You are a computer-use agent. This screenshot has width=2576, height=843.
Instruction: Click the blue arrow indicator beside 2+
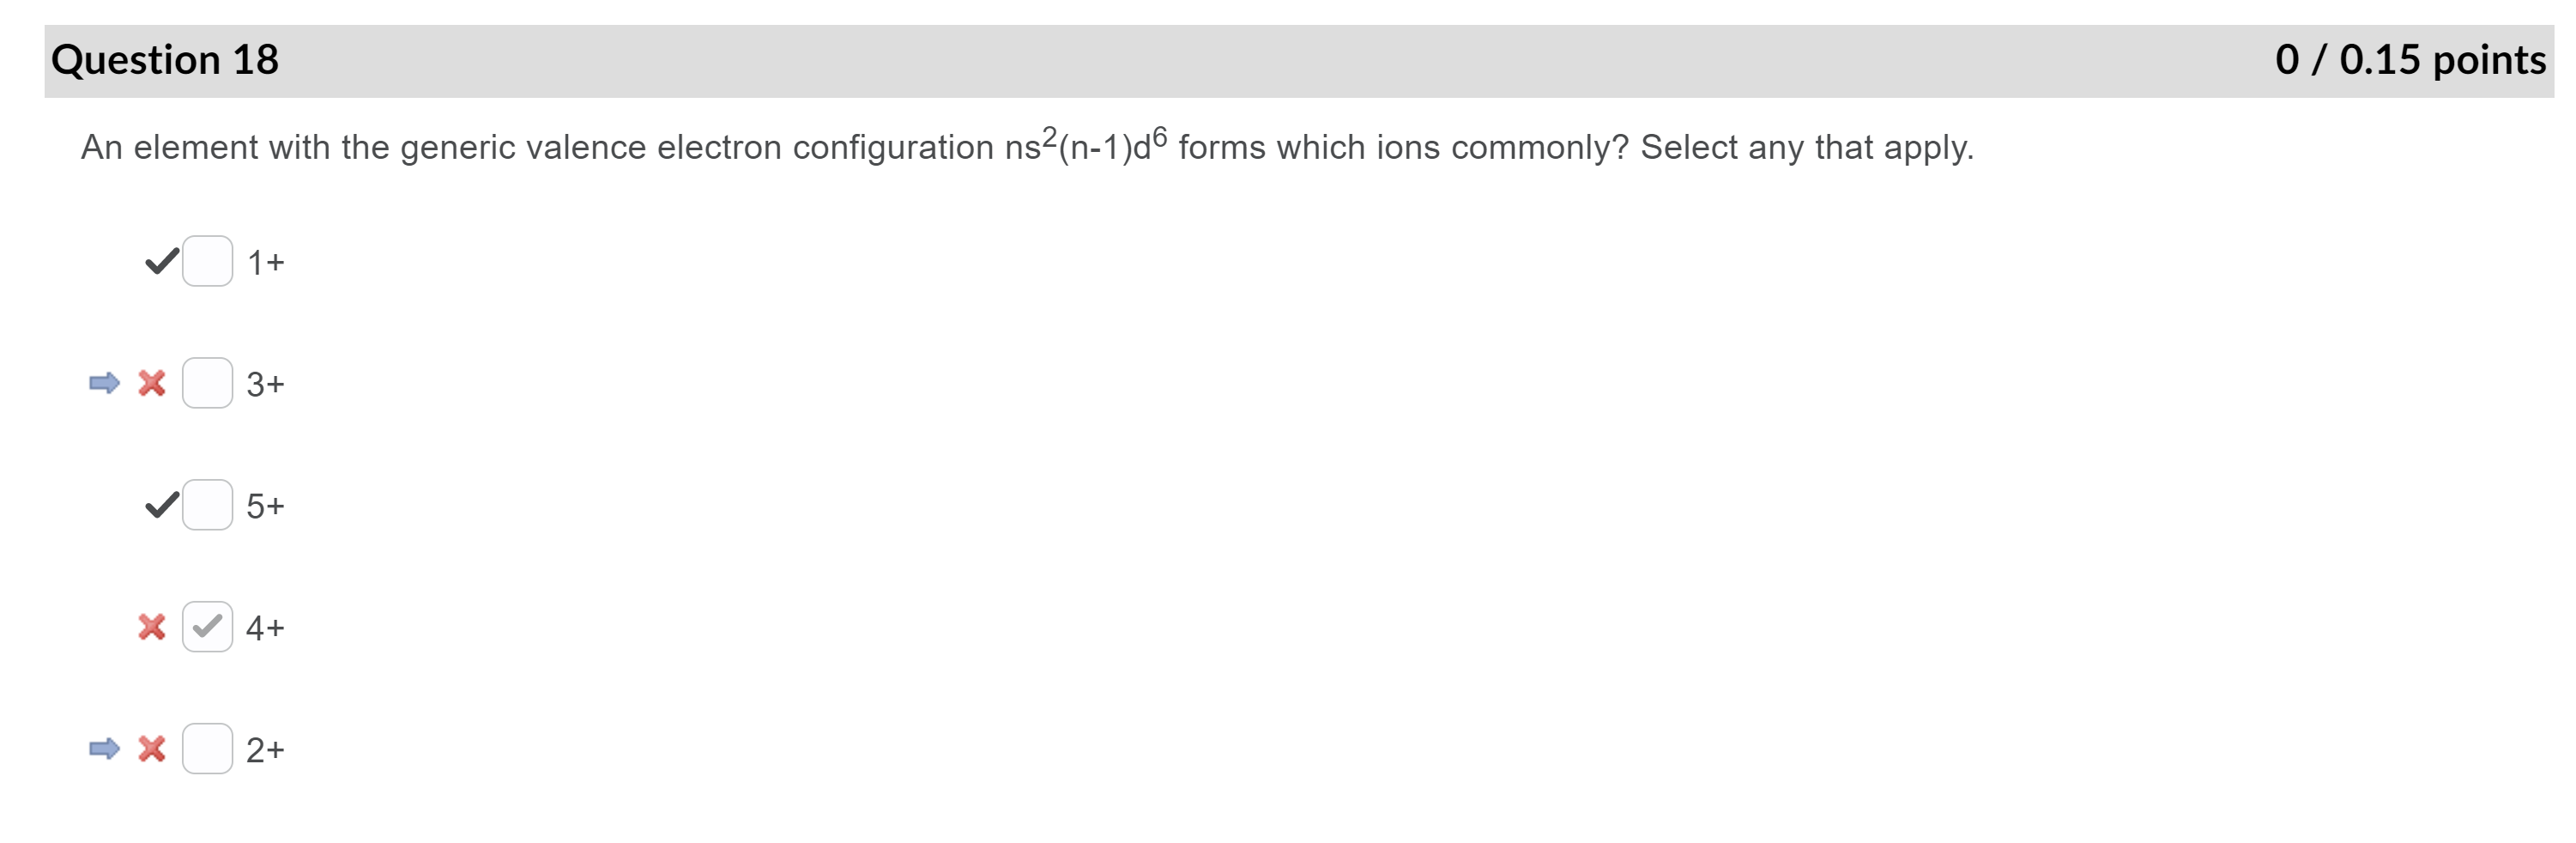point(103,750)
